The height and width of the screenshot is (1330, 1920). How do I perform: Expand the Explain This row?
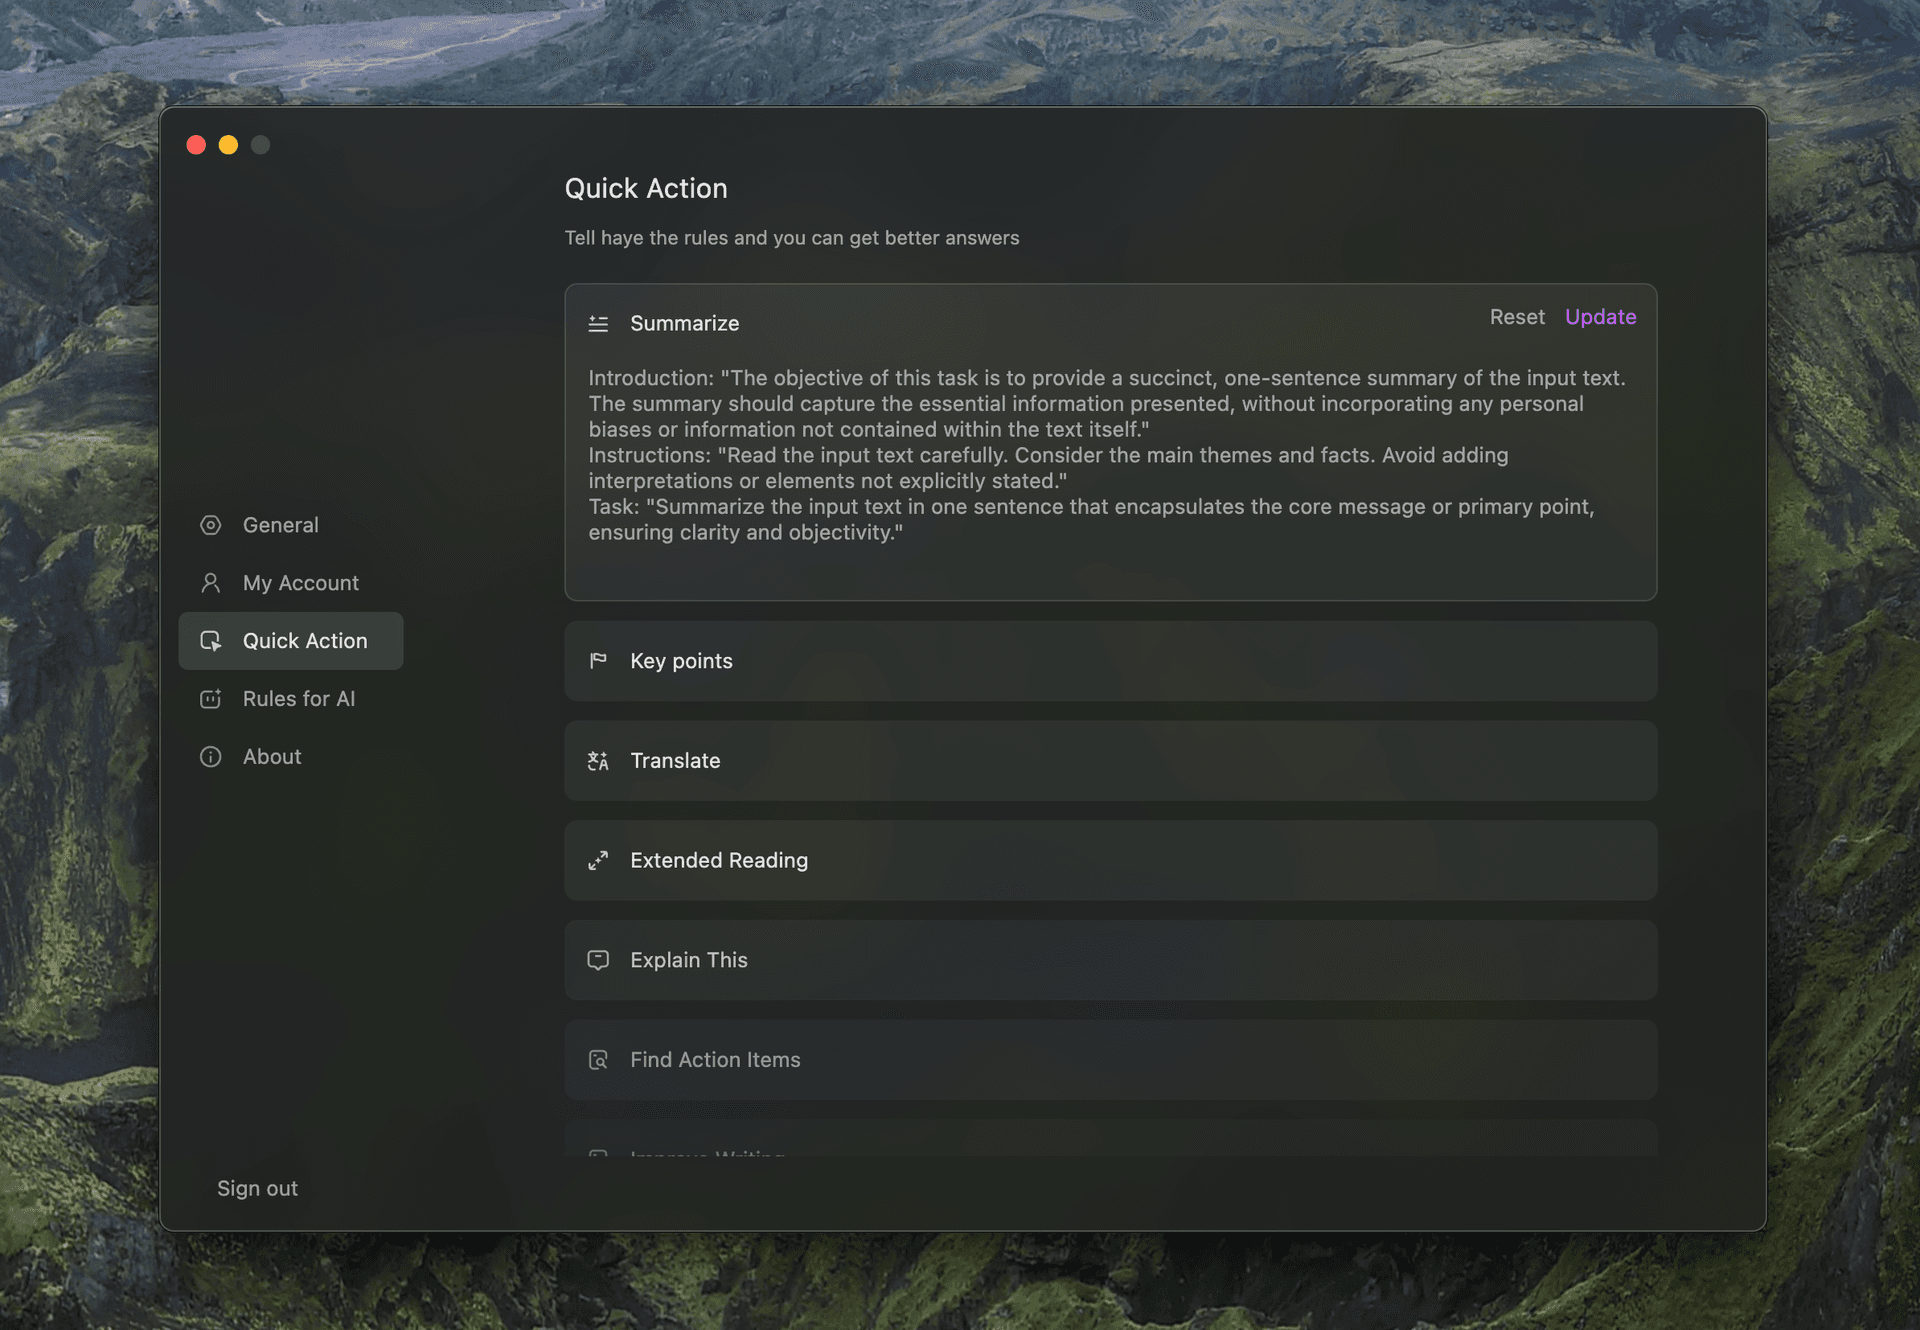[x=1110, y=960]
